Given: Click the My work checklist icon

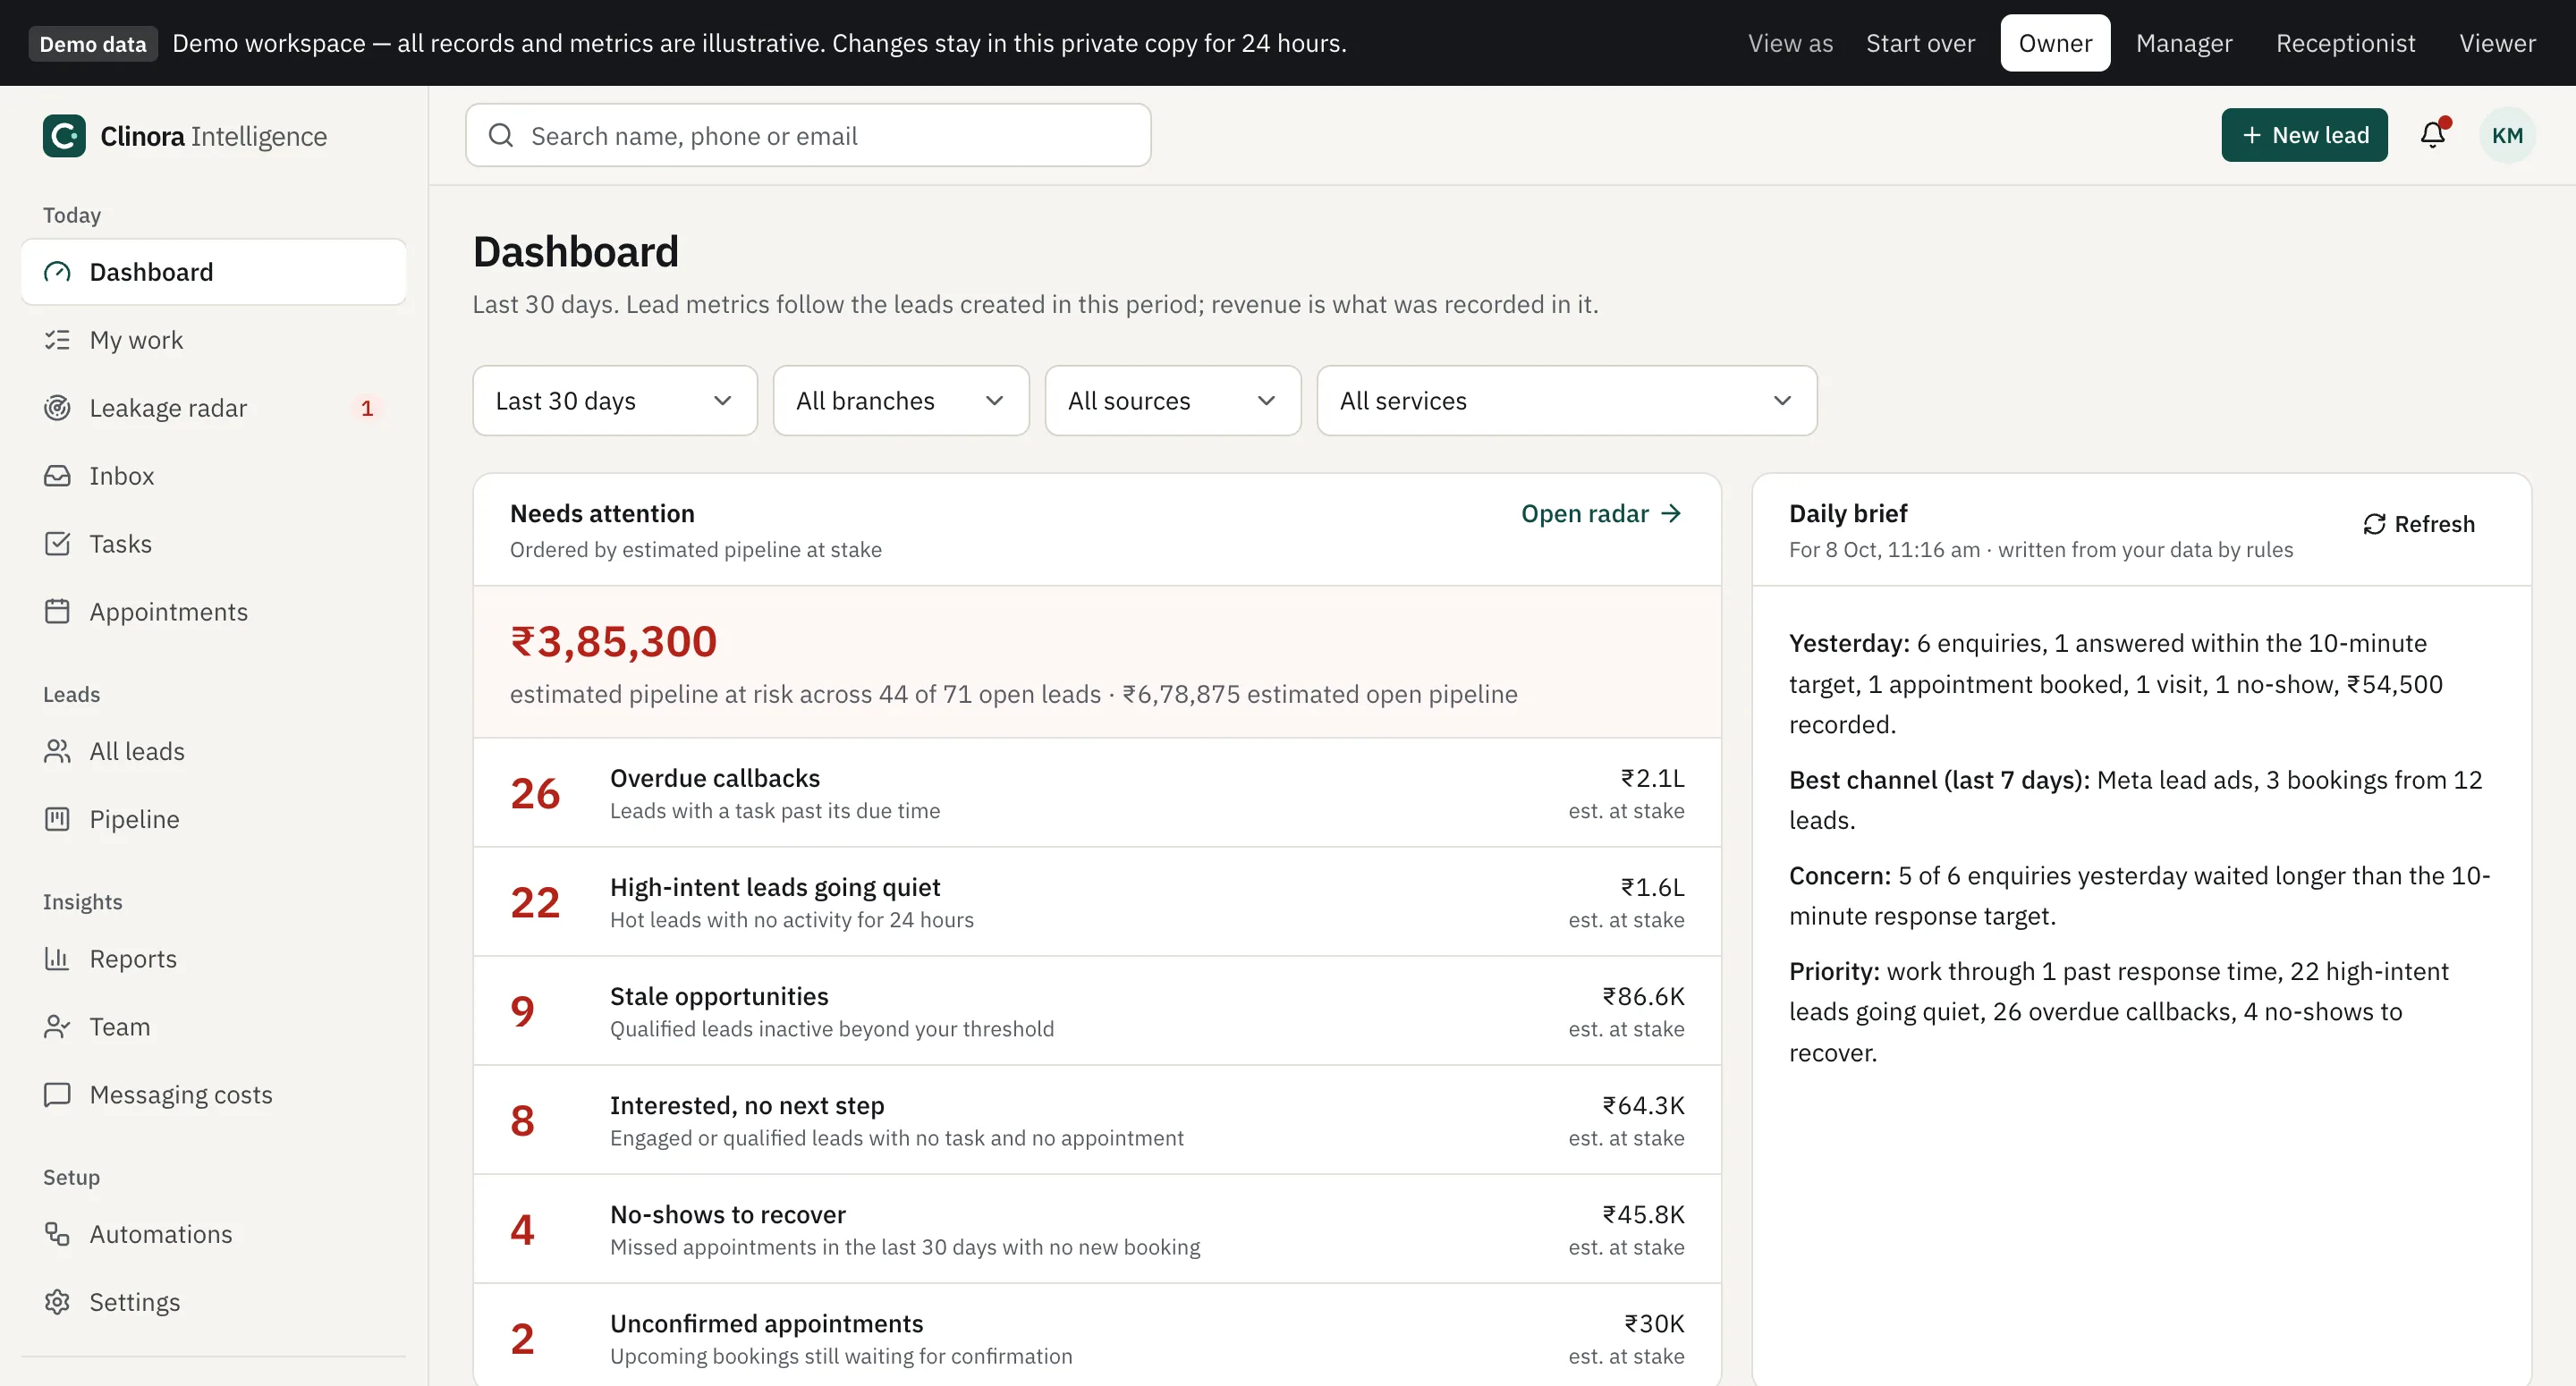Looking at the screenshot, I should pos(57,340).
